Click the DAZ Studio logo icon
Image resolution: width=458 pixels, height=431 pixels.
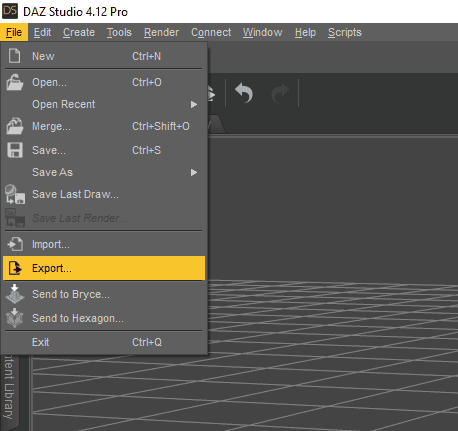pyautogui.click(x=10, y=11)
